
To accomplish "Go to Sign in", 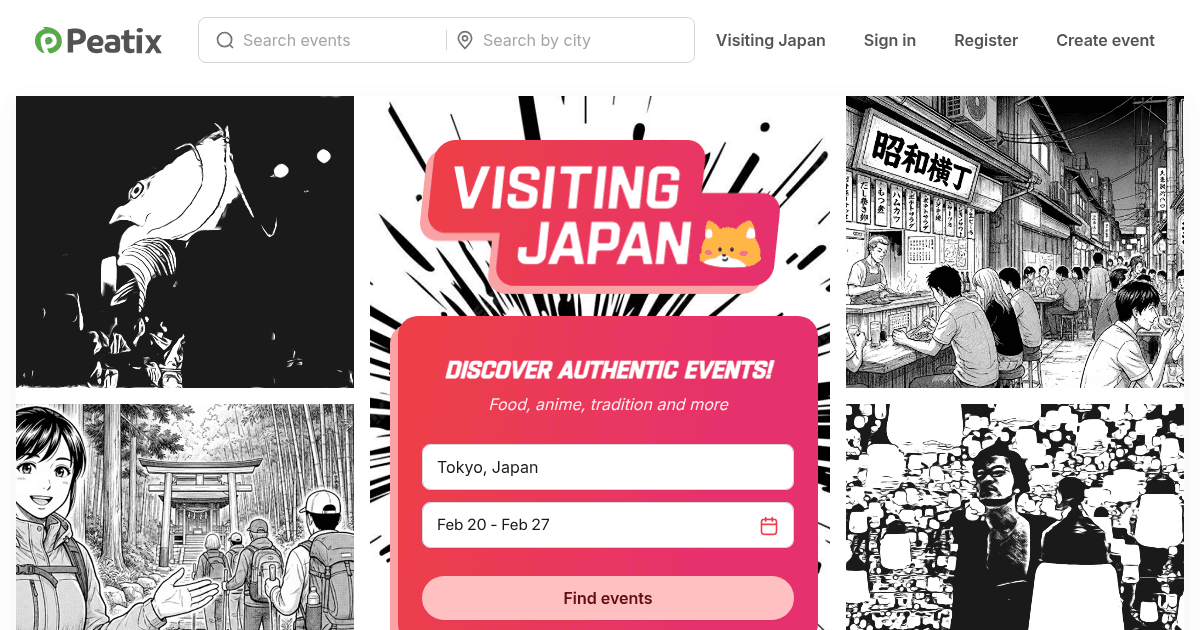I will (890, 40).
